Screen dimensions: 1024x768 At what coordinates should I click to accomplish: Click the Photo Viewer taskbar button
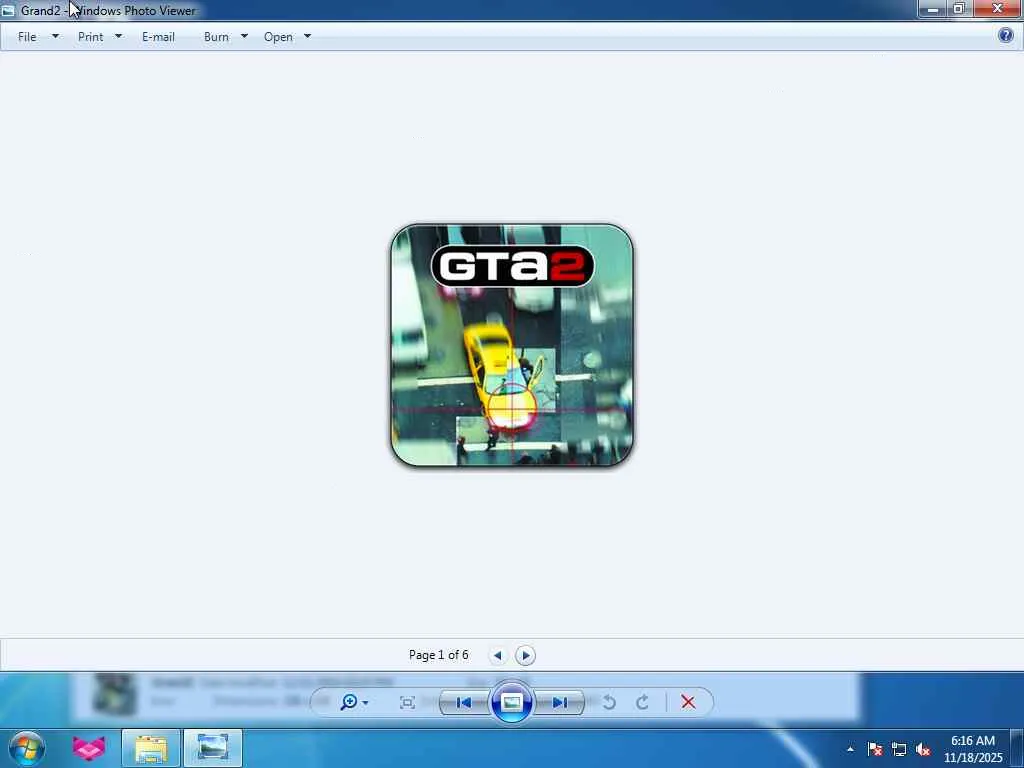(213, 748)
